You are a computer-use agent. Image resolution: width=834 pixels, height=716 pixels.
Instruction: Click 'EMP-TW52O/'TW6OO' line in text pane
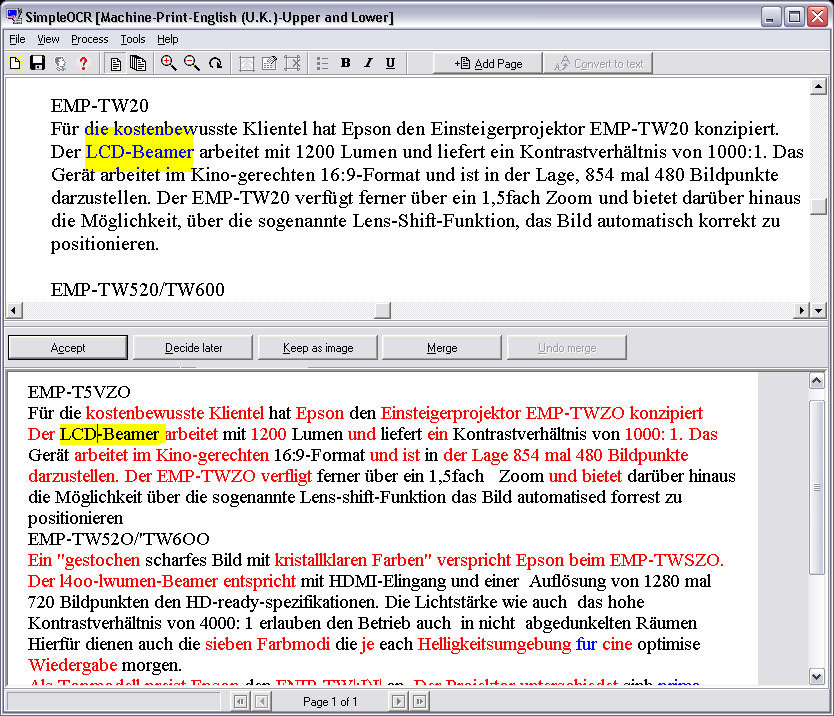[119, 539]
